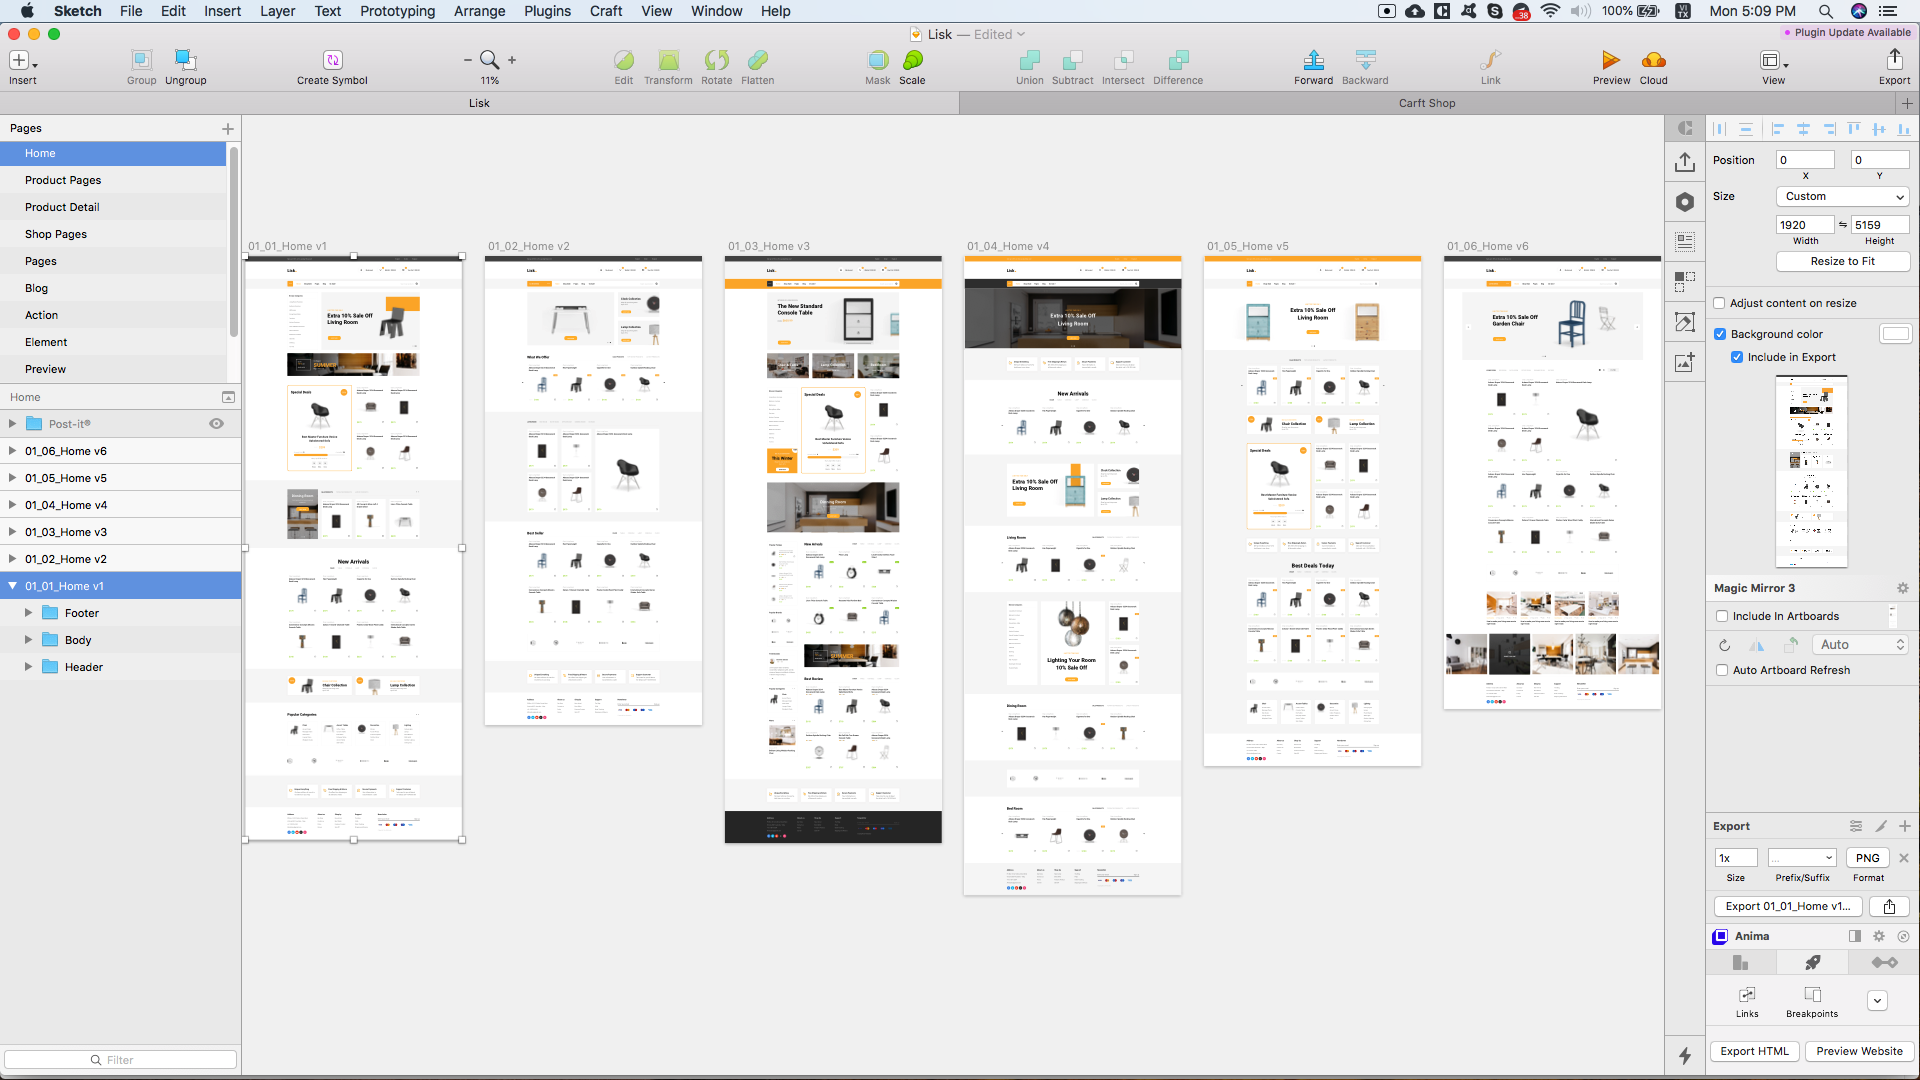Apply Difference boolean operation
This screenshot has width=1920, height=1080.
(1178, 66)
